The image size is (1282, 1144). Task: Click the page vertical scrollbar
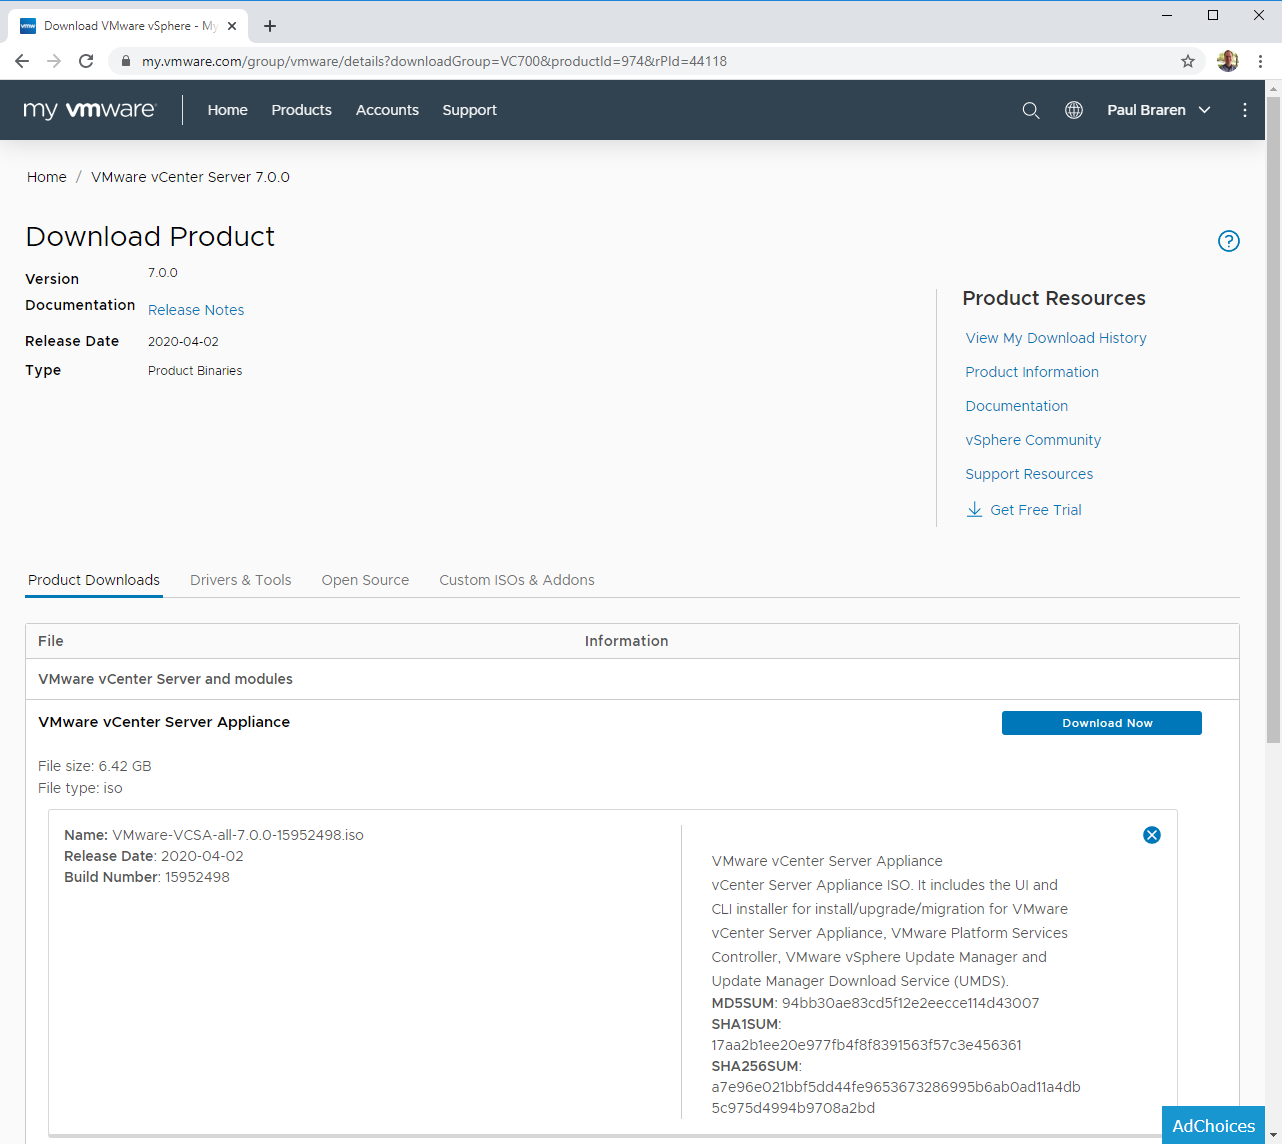pos(1273,420)
